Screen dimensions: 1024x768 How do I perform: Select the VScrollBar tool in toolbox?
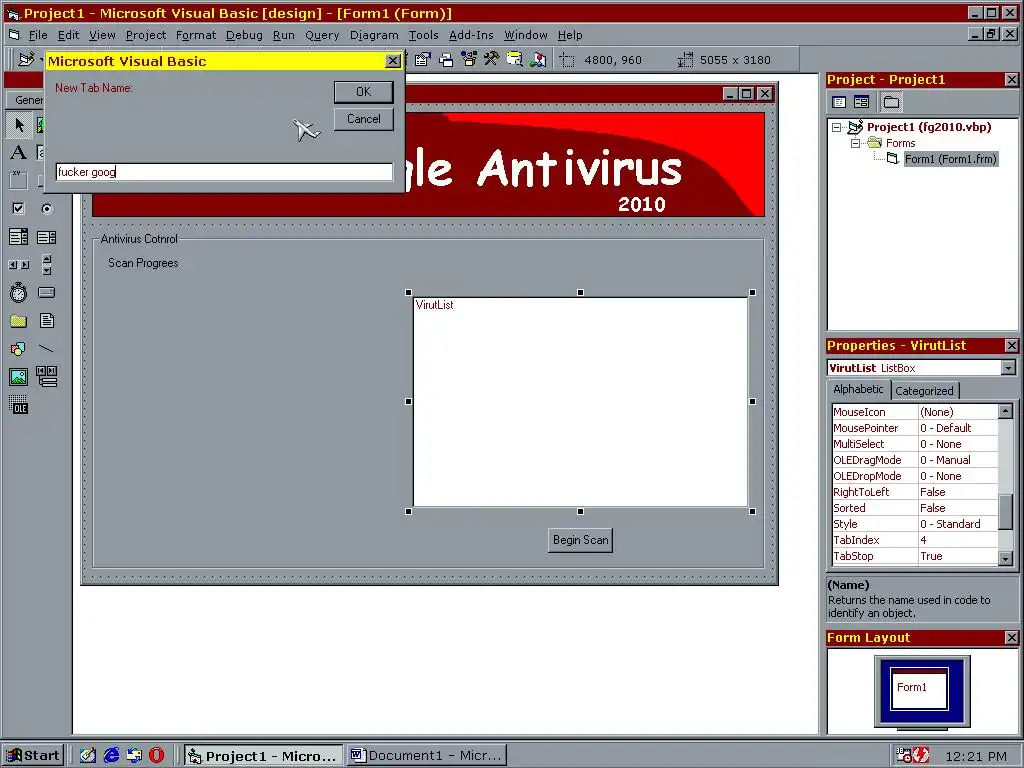[46, 264]
